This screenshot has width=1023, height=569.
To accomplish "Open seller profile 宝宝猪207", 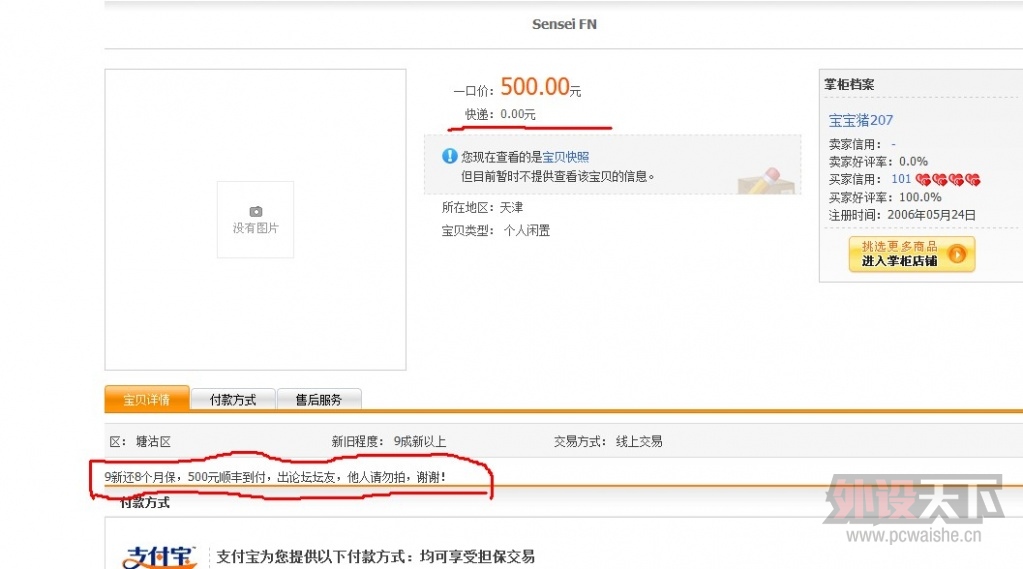I will click(x=861, y=120).
